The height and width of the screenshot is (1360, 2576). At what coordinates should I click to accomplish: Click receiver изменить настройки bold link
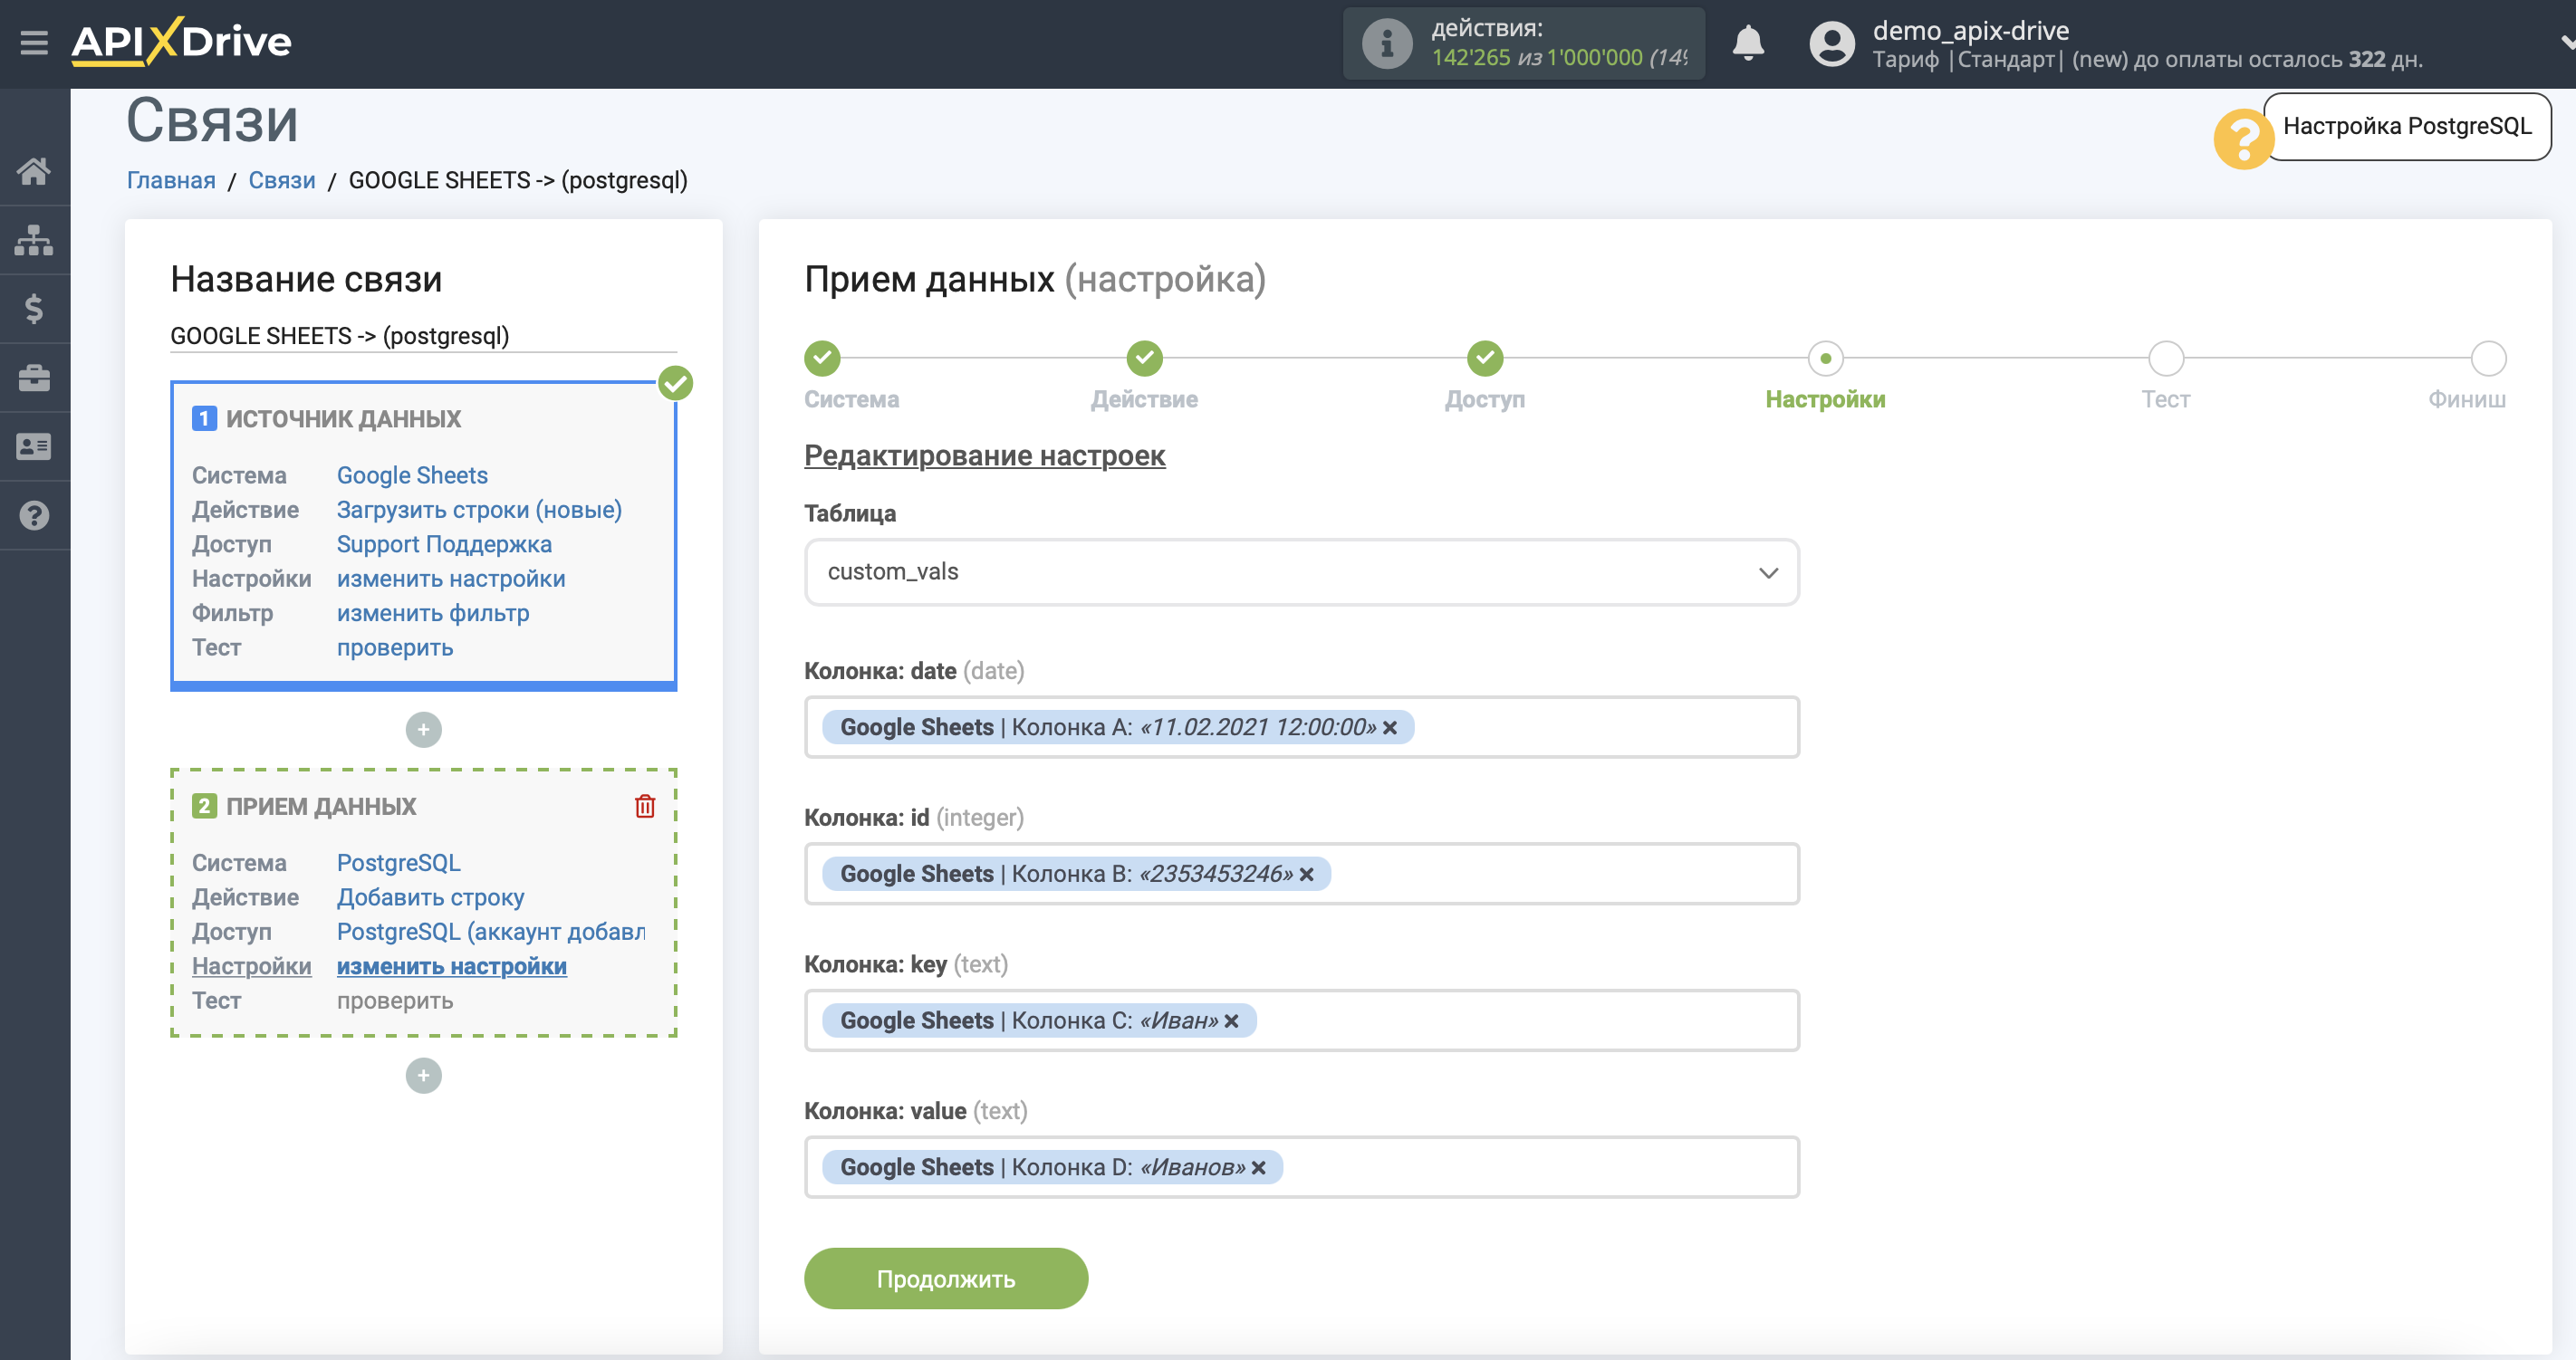click(x=451, y=967)
